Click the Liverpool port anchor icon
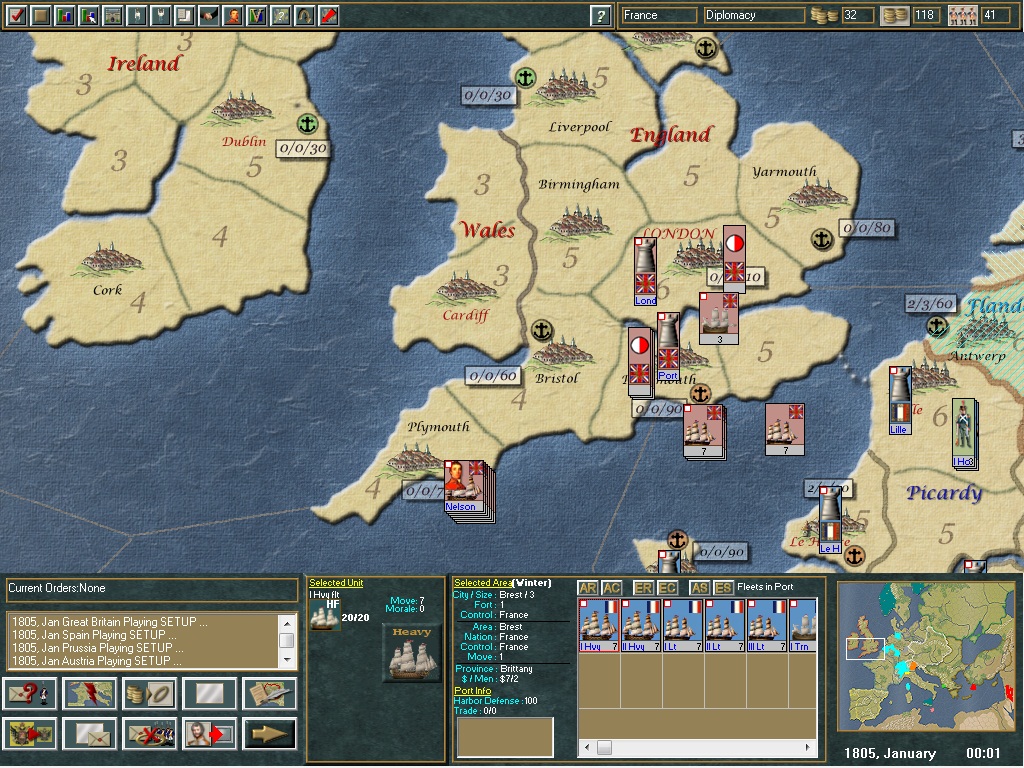This screenshot has width=1024, height=768. pos(525,78)
